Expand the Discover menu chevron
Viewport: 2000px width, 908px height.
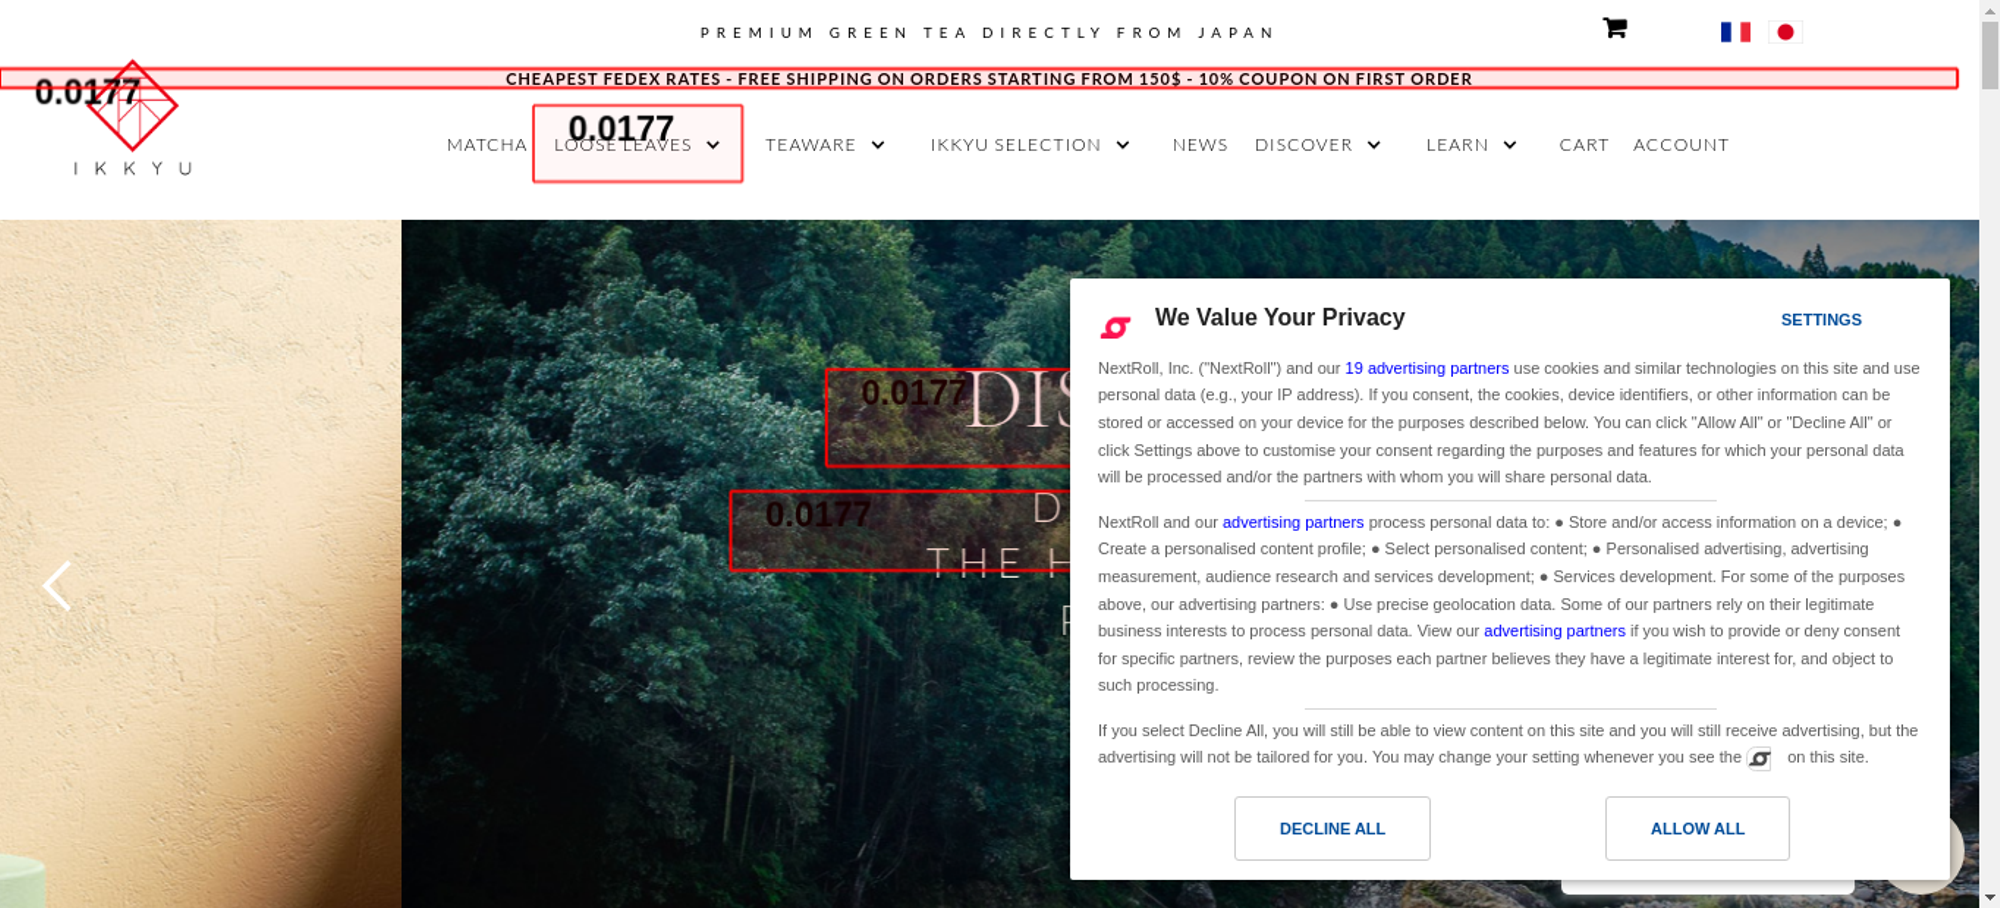point(1374,145)
